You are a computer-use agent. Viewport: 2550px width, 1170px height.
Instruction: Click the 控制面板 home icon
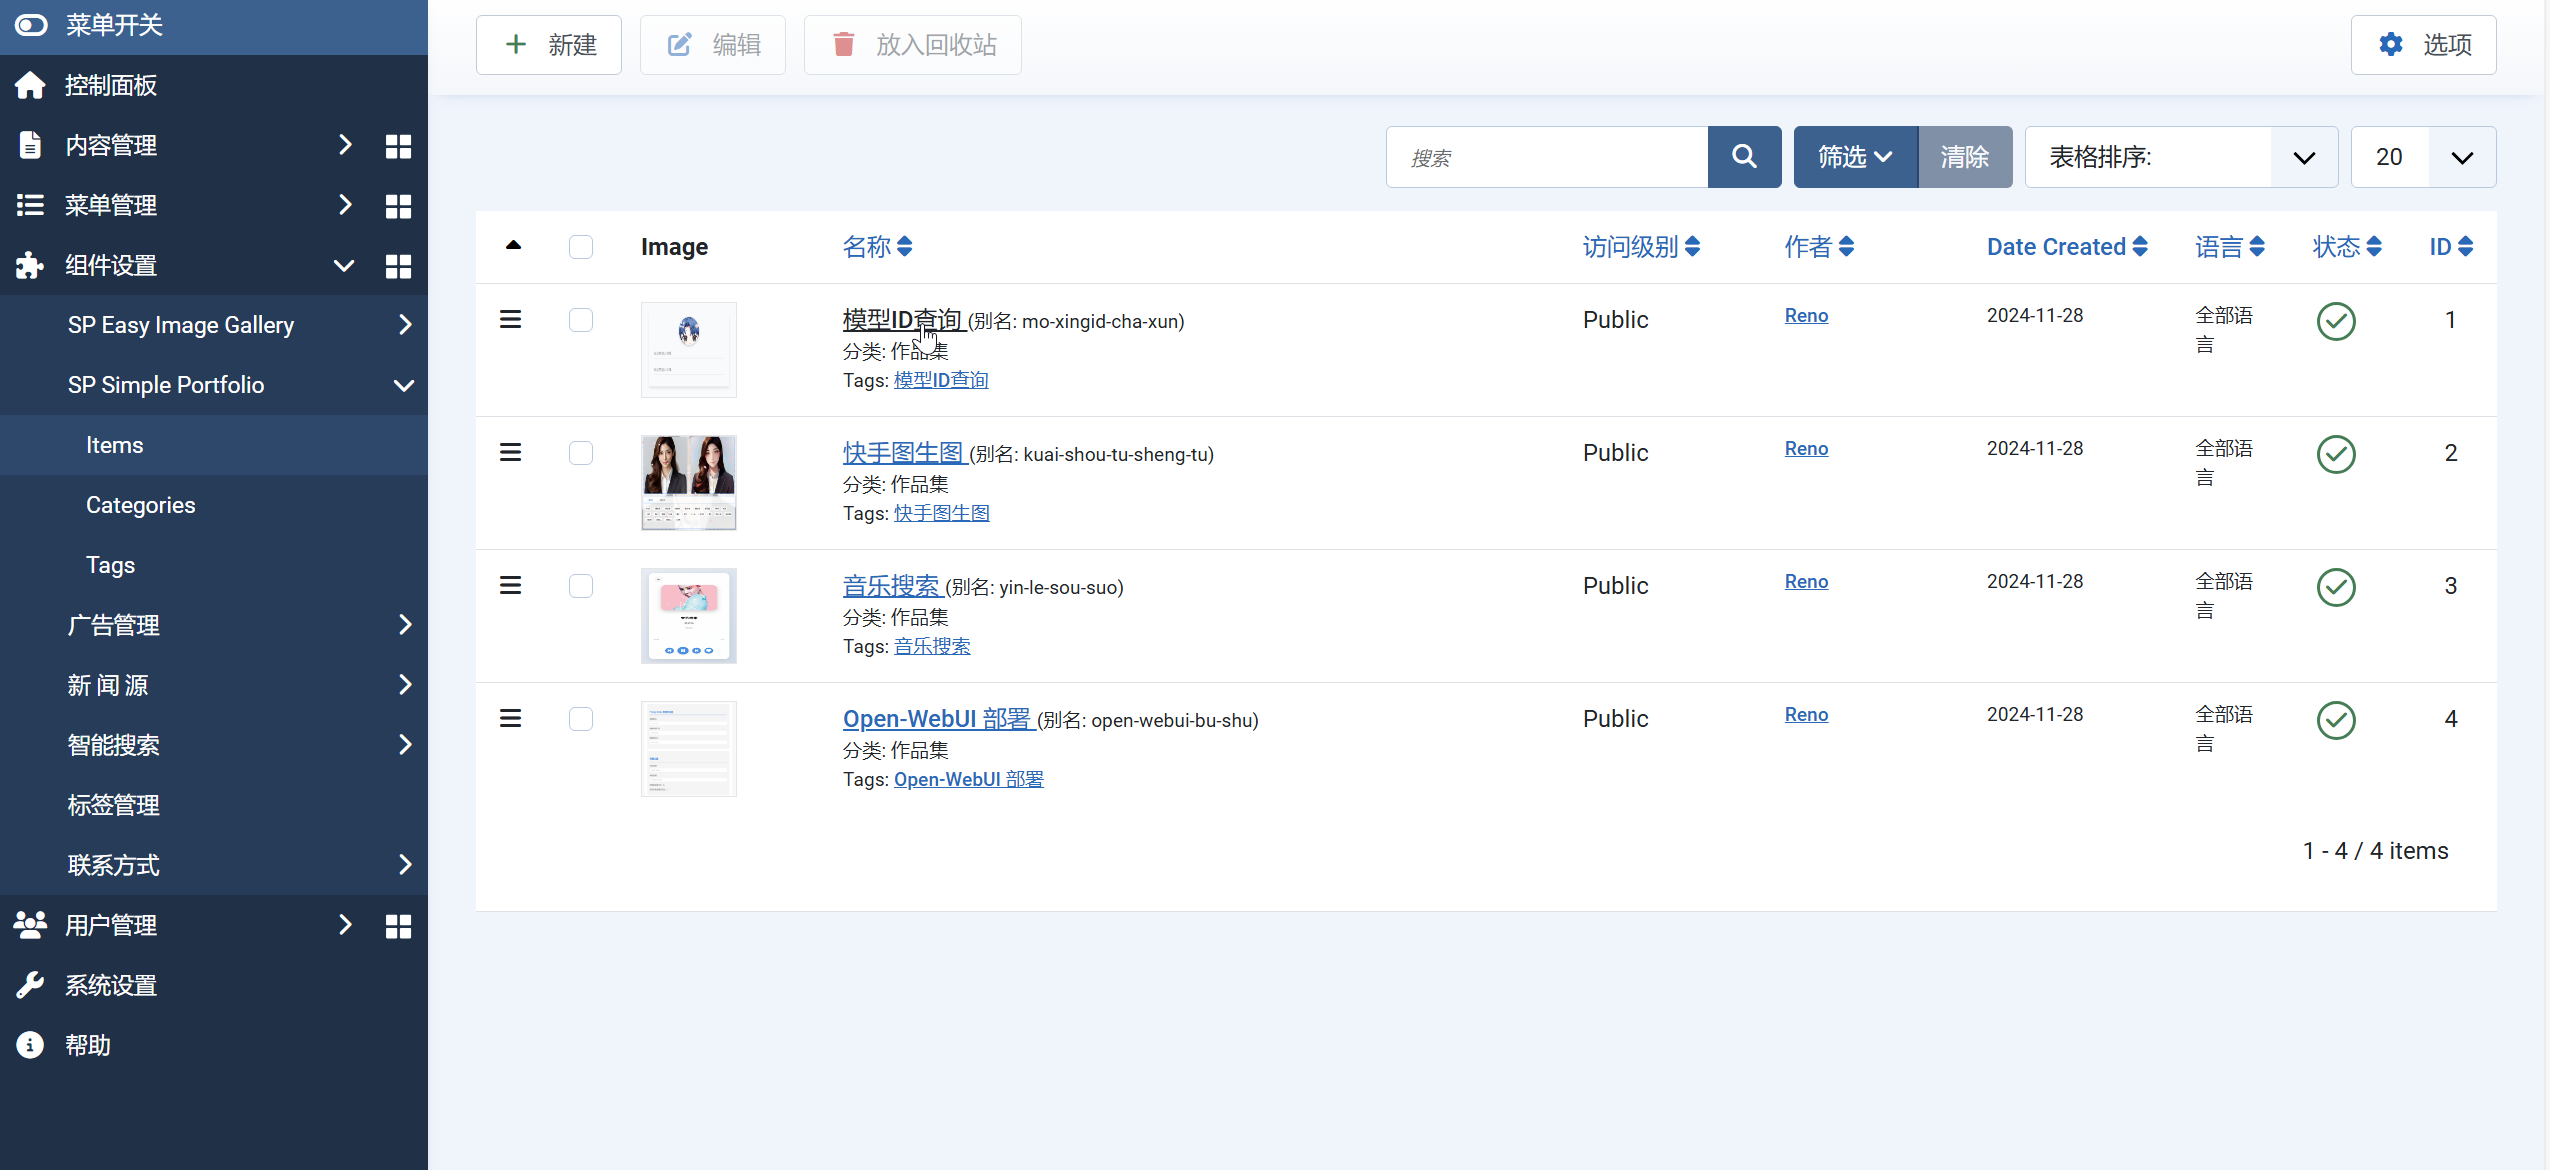pos(30,85)
